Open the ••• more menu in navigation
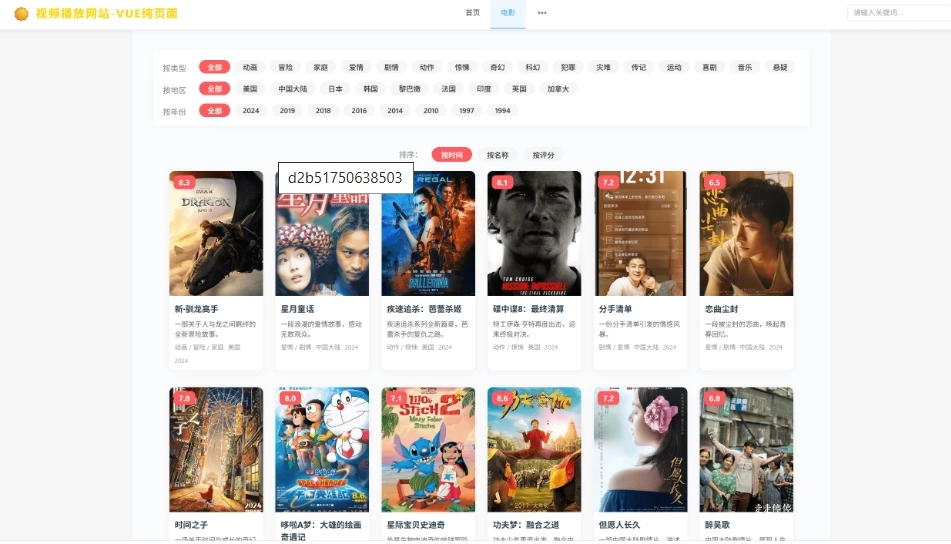Viewport: 951px width, 544px height. (x=542, y=13)
